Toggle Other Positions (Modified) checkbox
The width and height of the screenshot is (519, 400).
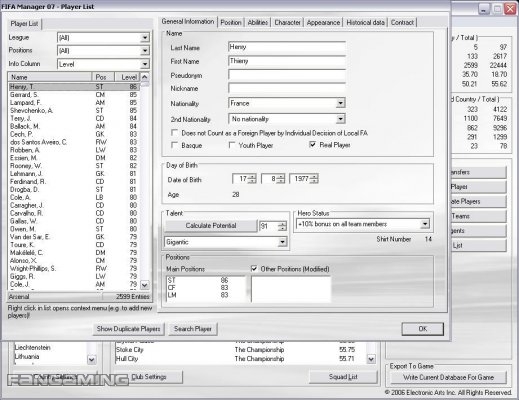[x=254, y=269]
